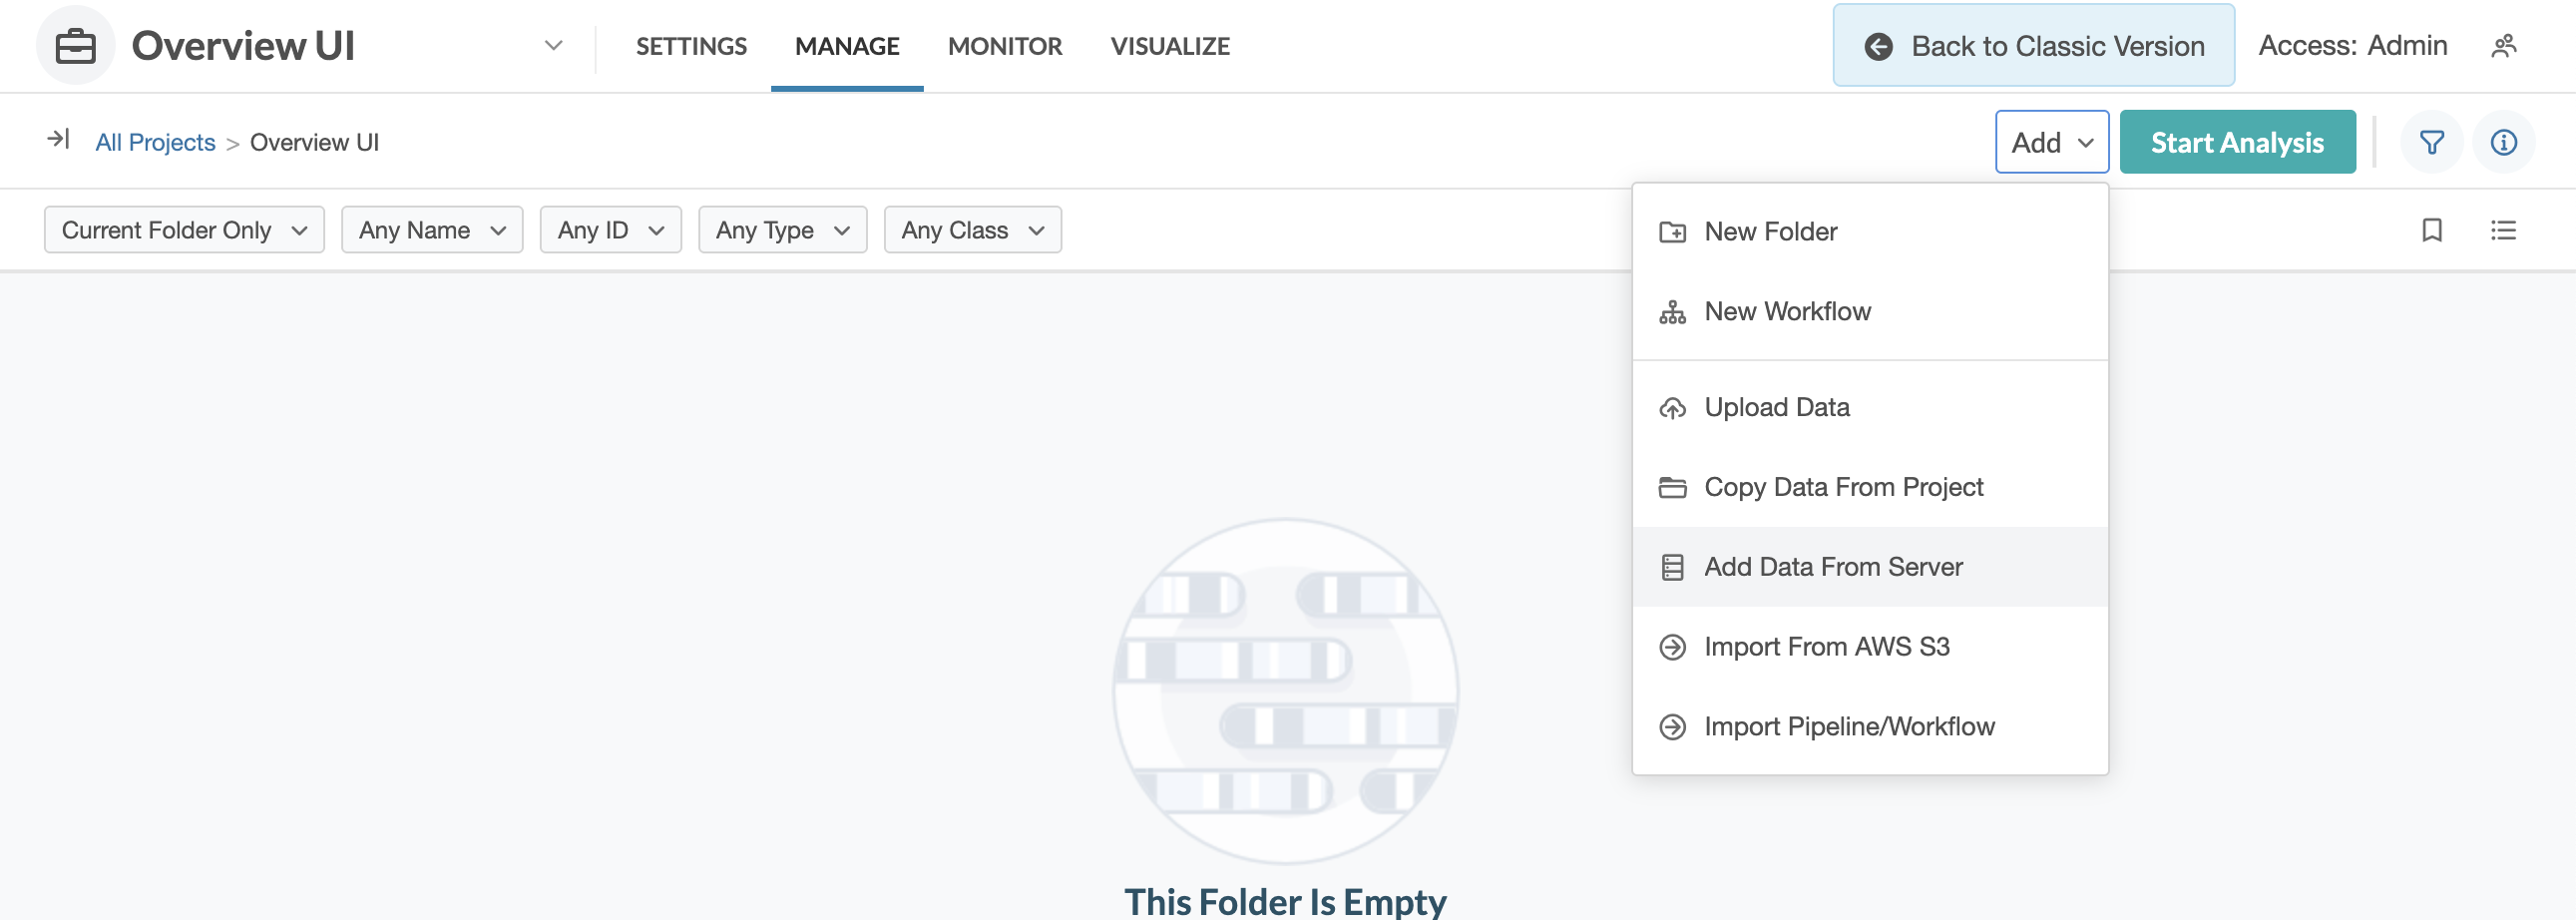Select Add Data From Server
This screenshot has width=2576, height=920.
tap(1832, 567)
